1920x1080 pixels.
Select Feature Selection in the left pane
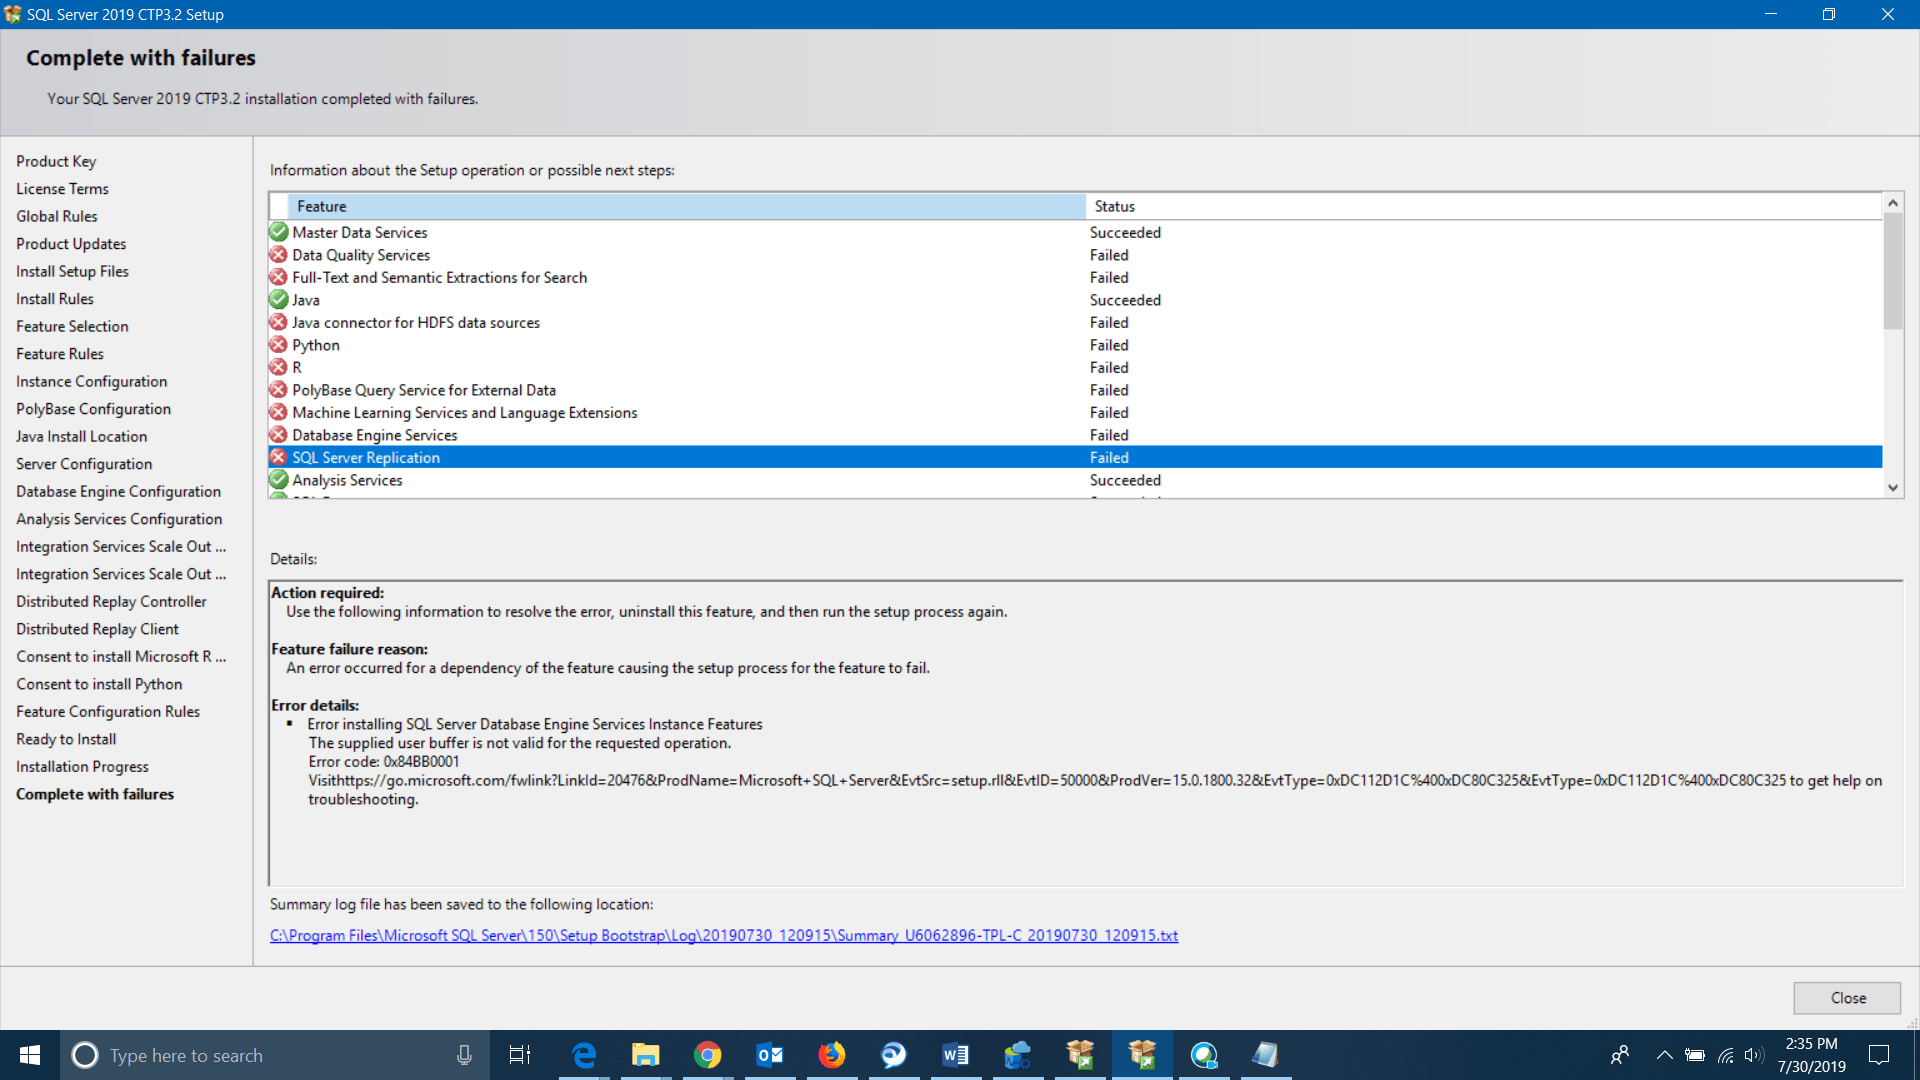[72, 326]
